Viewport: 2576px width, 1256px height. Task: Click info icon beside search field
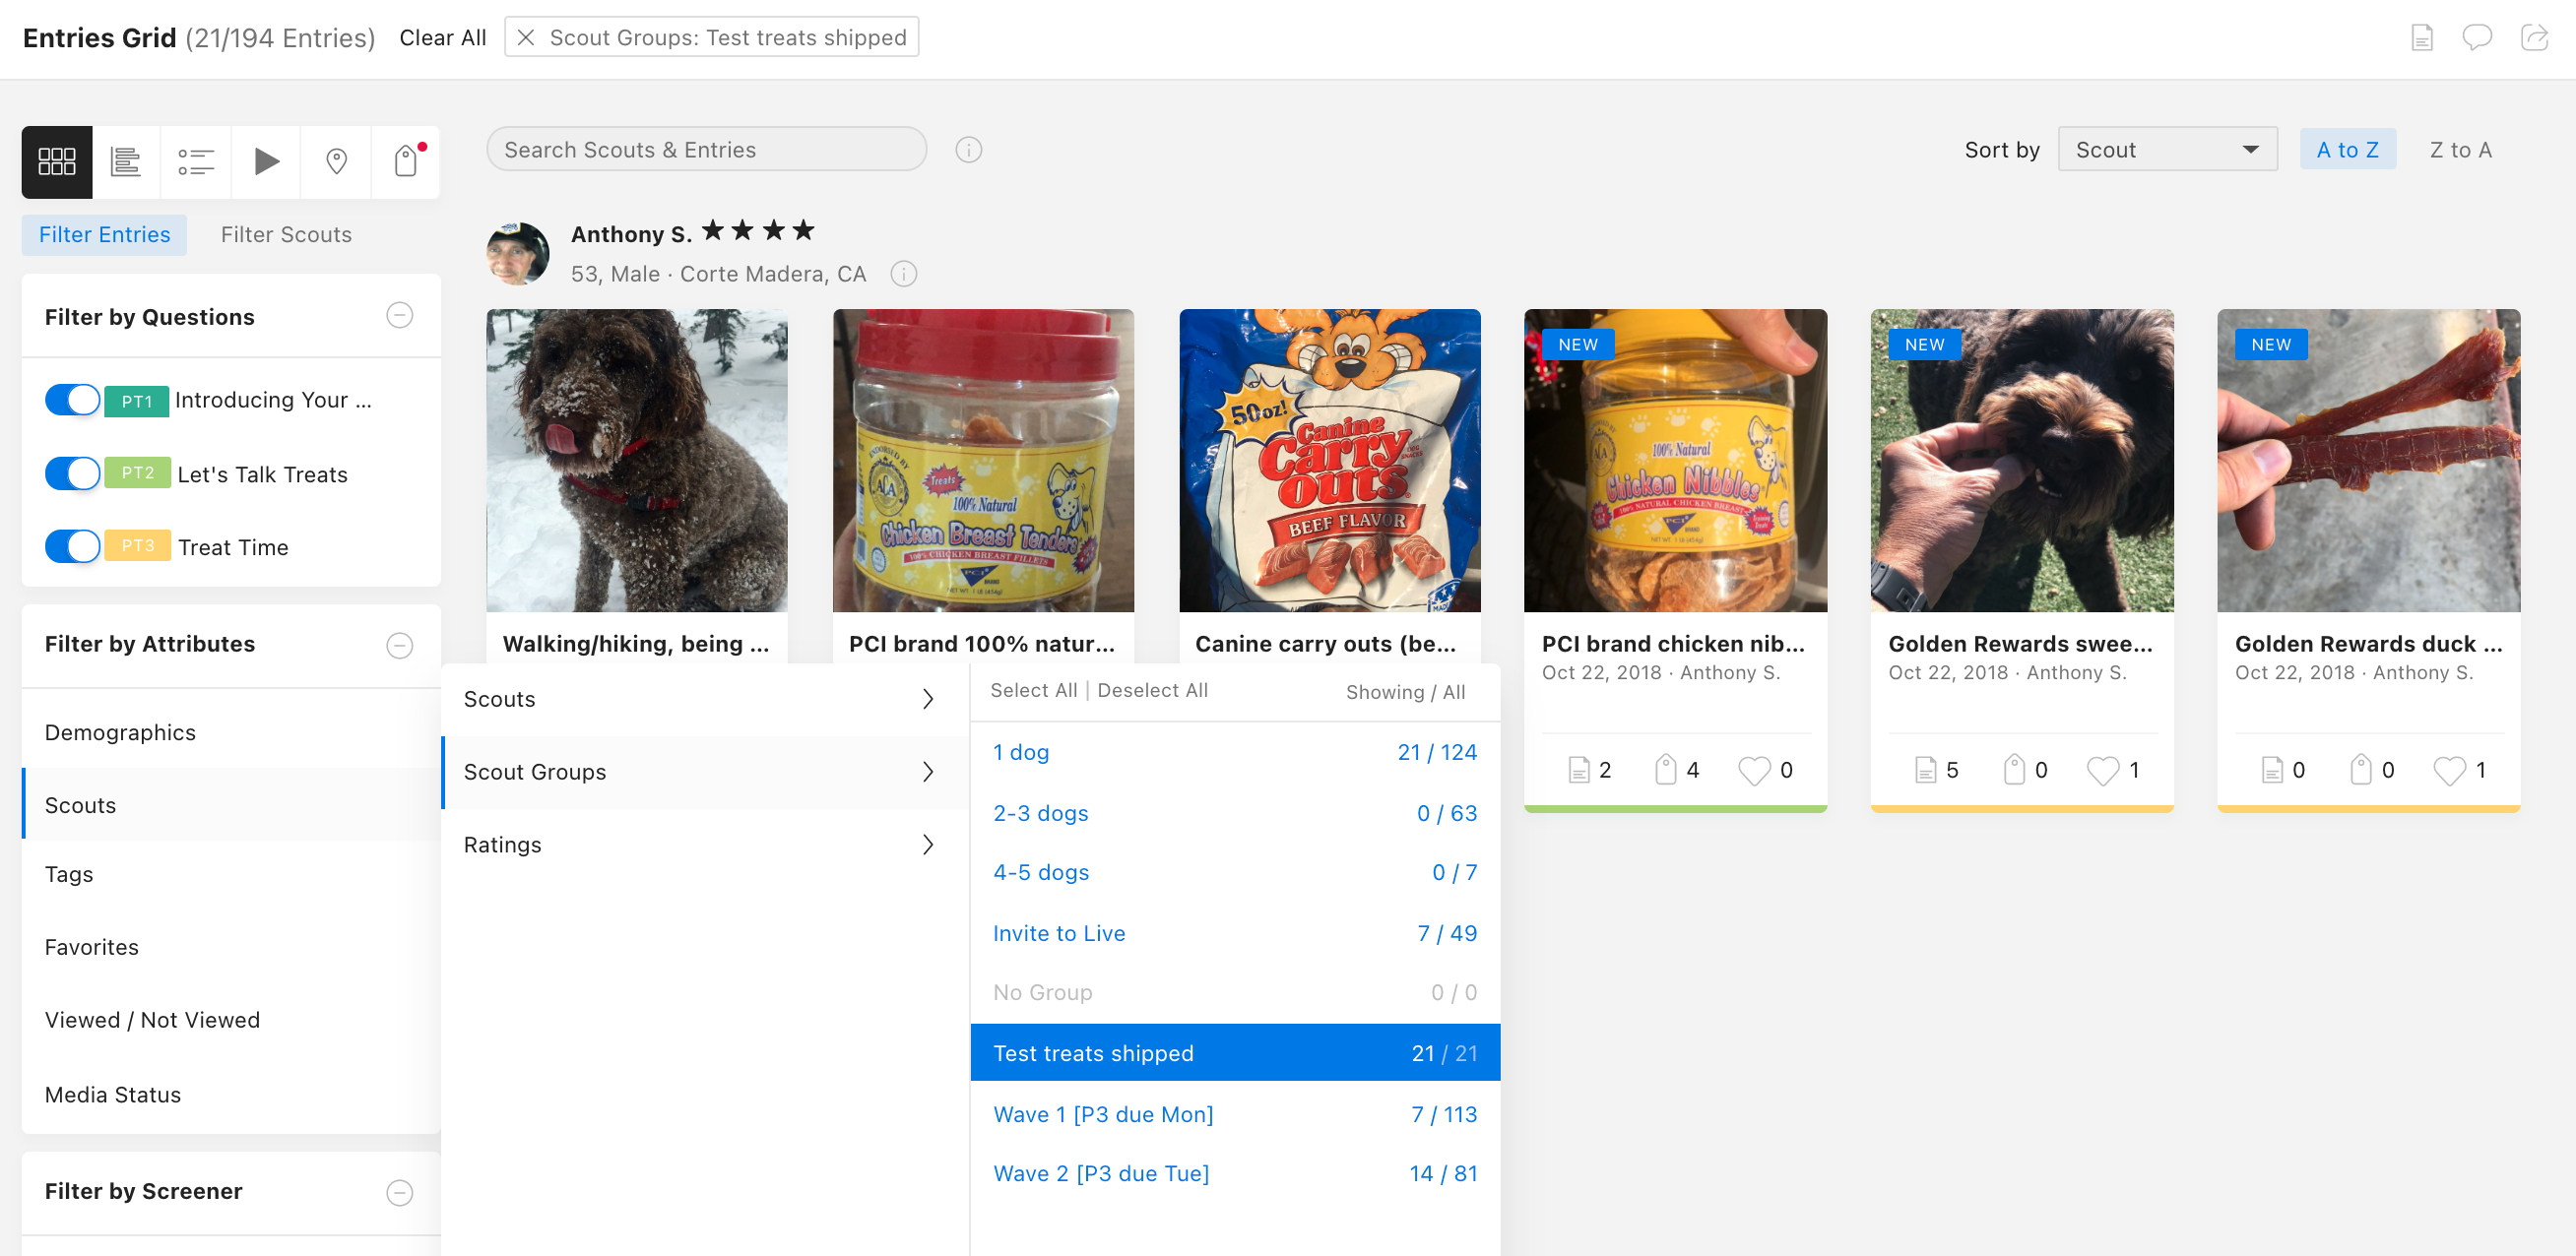click(968, 150)
